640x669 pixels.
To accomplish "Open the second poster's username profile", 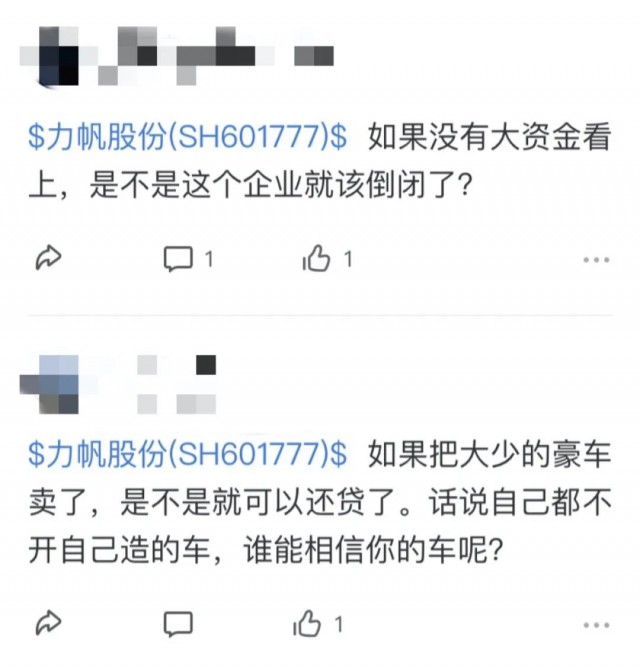I will pos(176,384).
